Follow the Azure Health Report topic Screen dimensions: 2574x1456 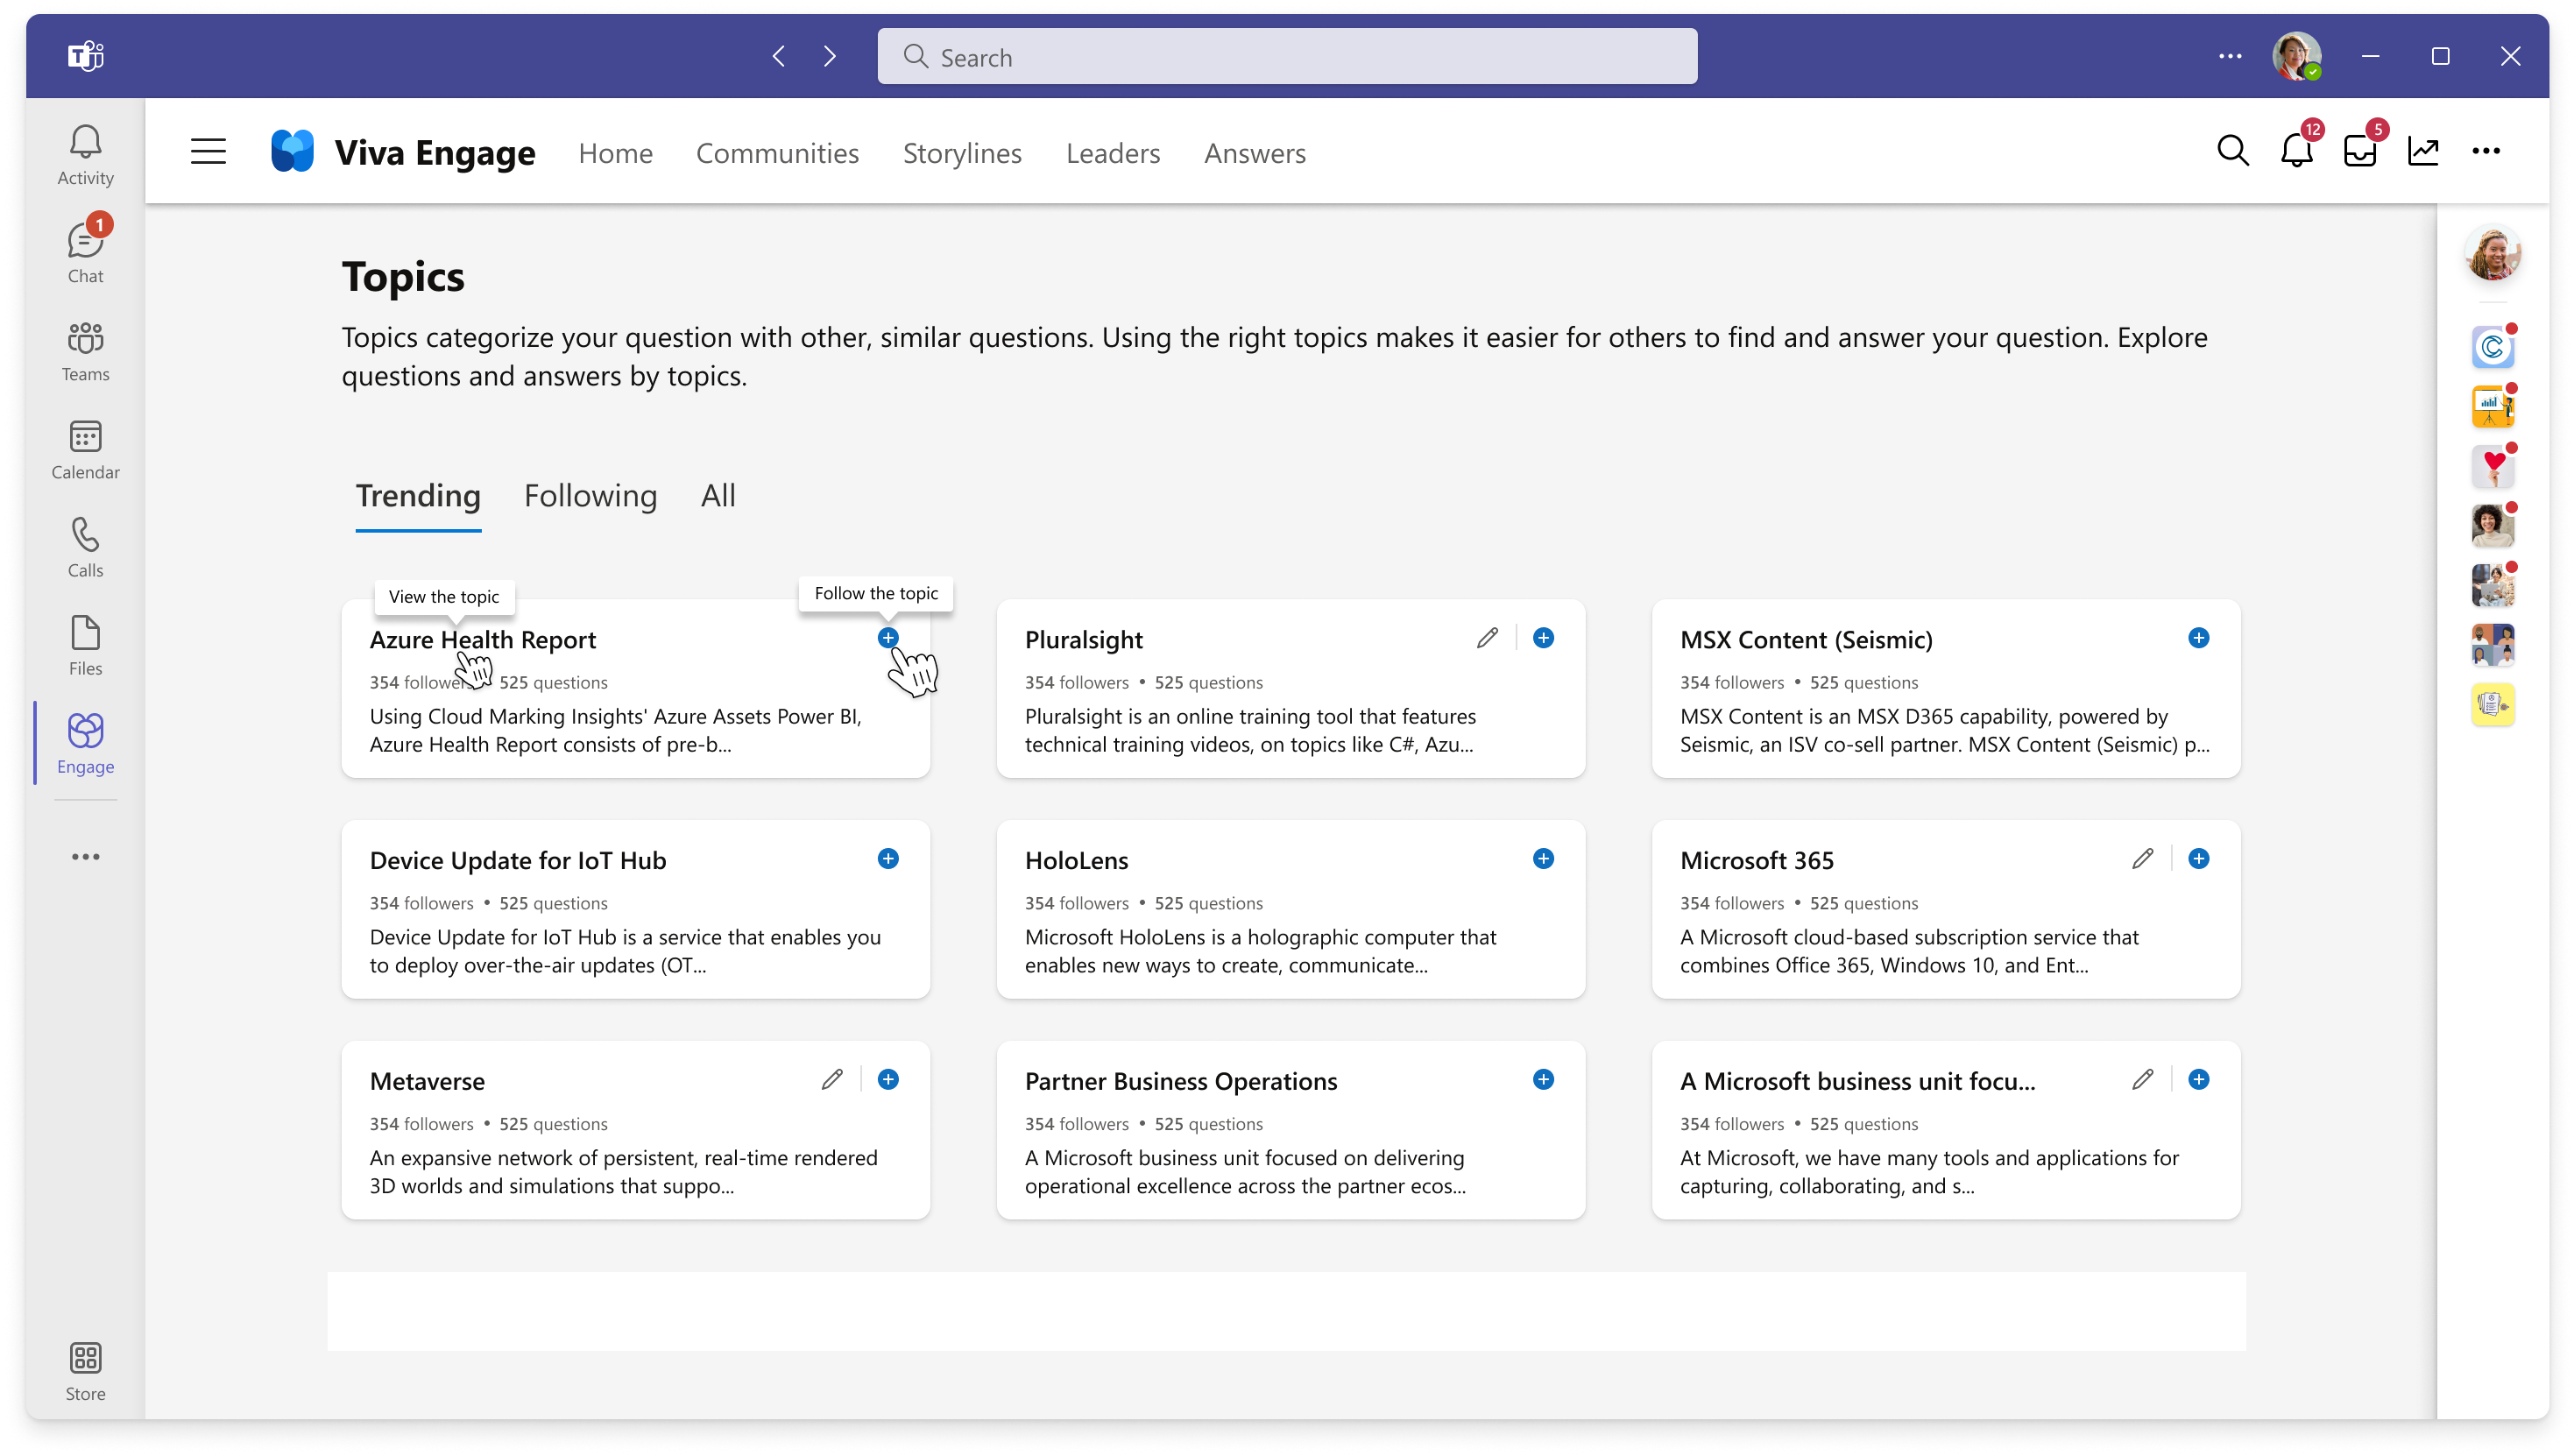click(x=887, y=638)
